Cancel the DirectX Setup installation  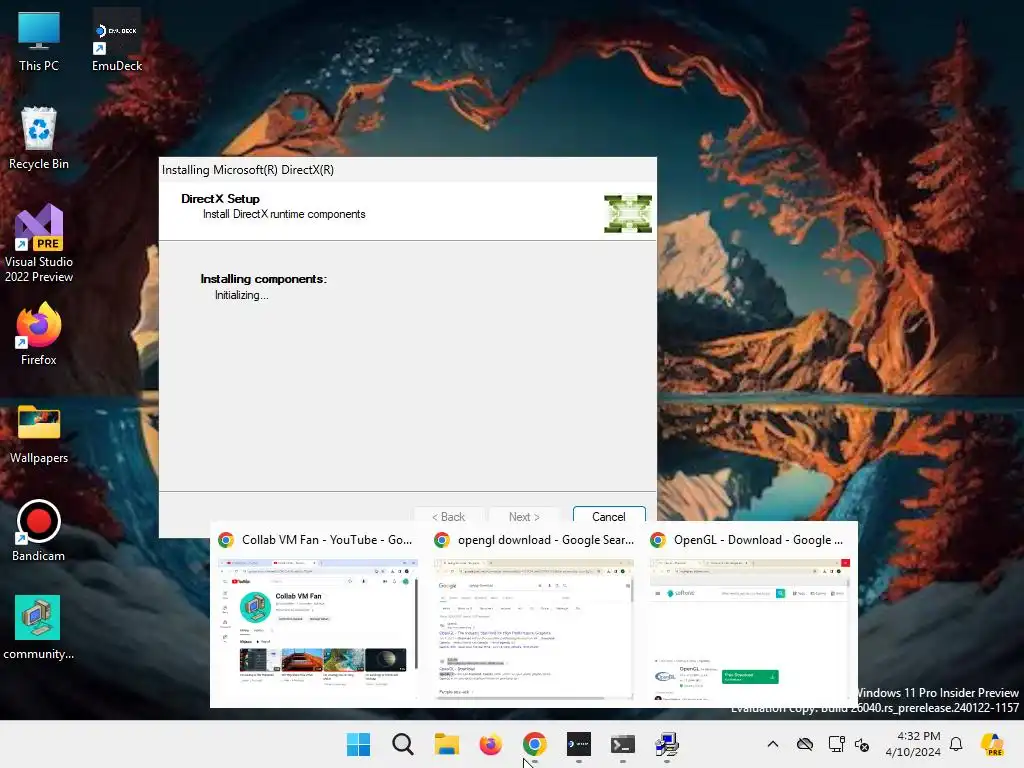[609, 517]
